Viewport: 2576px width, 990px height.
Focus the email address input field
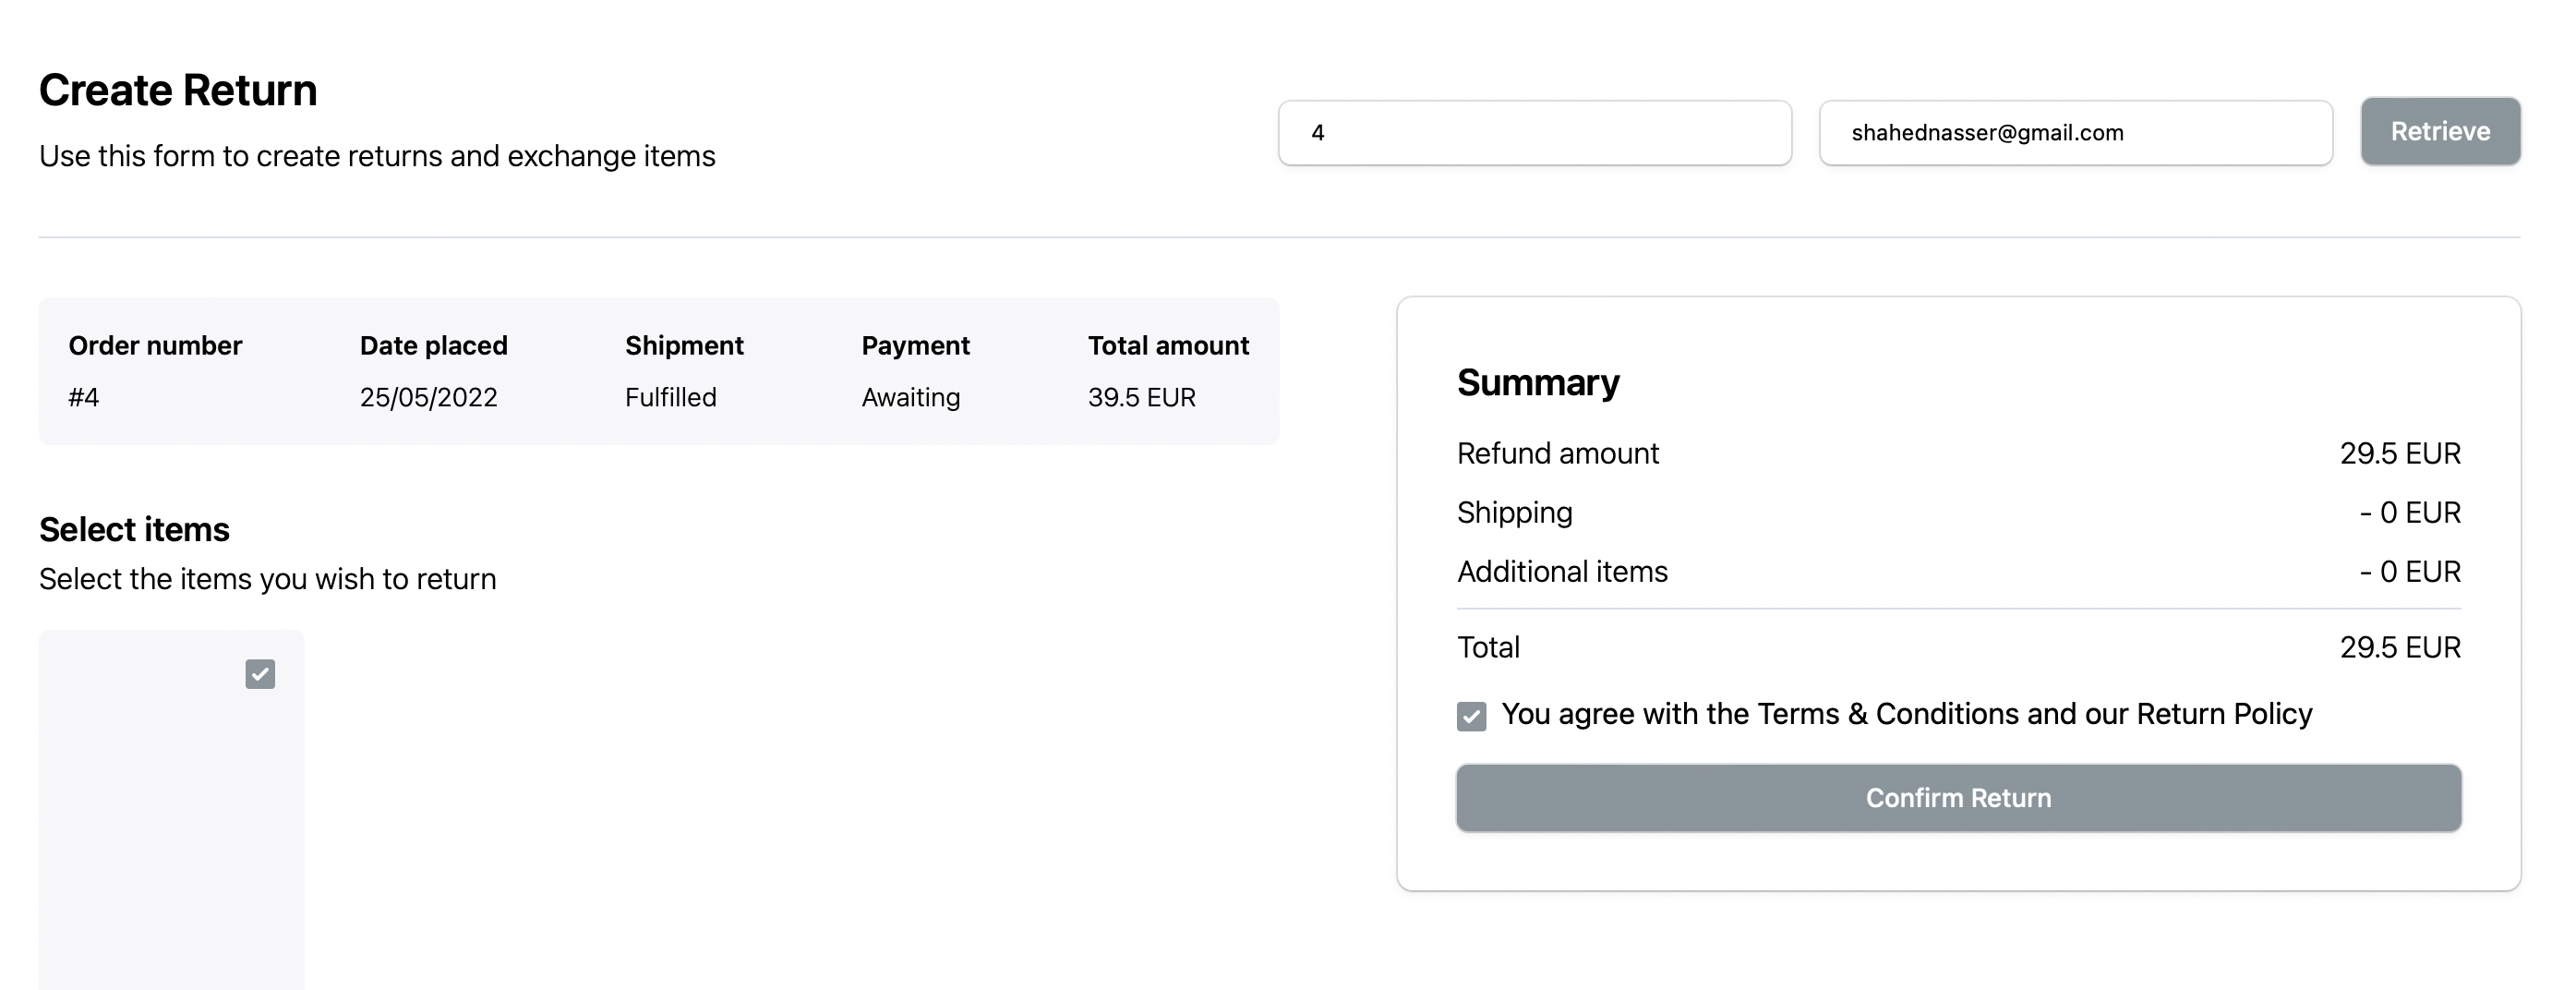pyautogui.click(x=2075, y=133)
